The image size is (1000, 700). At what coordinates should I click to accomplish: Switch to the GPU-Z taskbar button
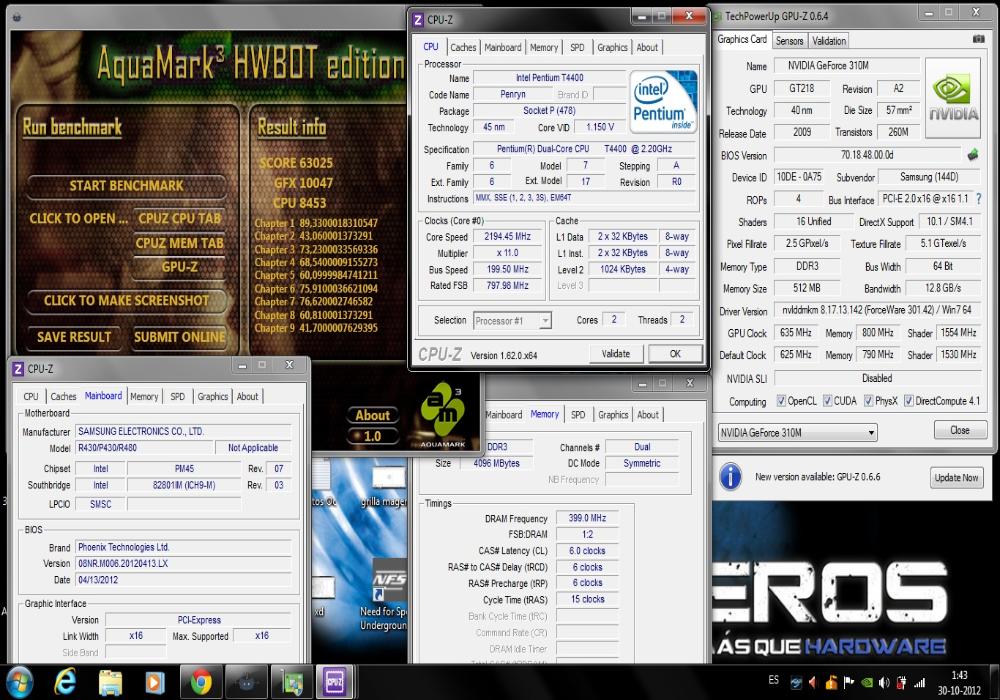[x=291, y=683]
